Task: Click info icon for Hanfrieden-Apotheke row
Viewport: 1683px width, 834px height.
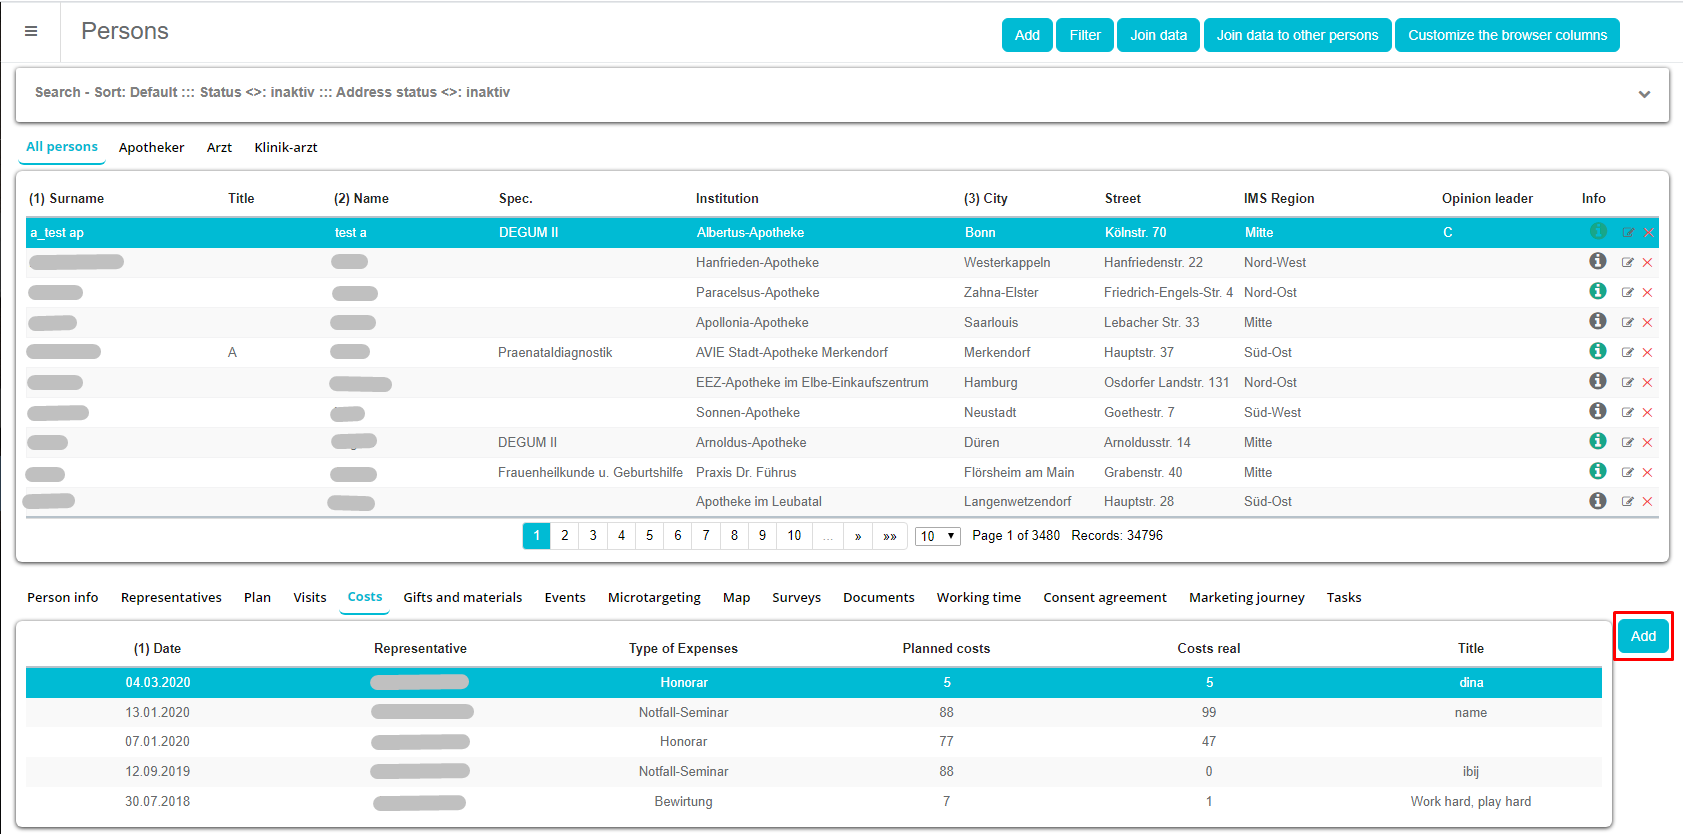Action: [1598, 261]
